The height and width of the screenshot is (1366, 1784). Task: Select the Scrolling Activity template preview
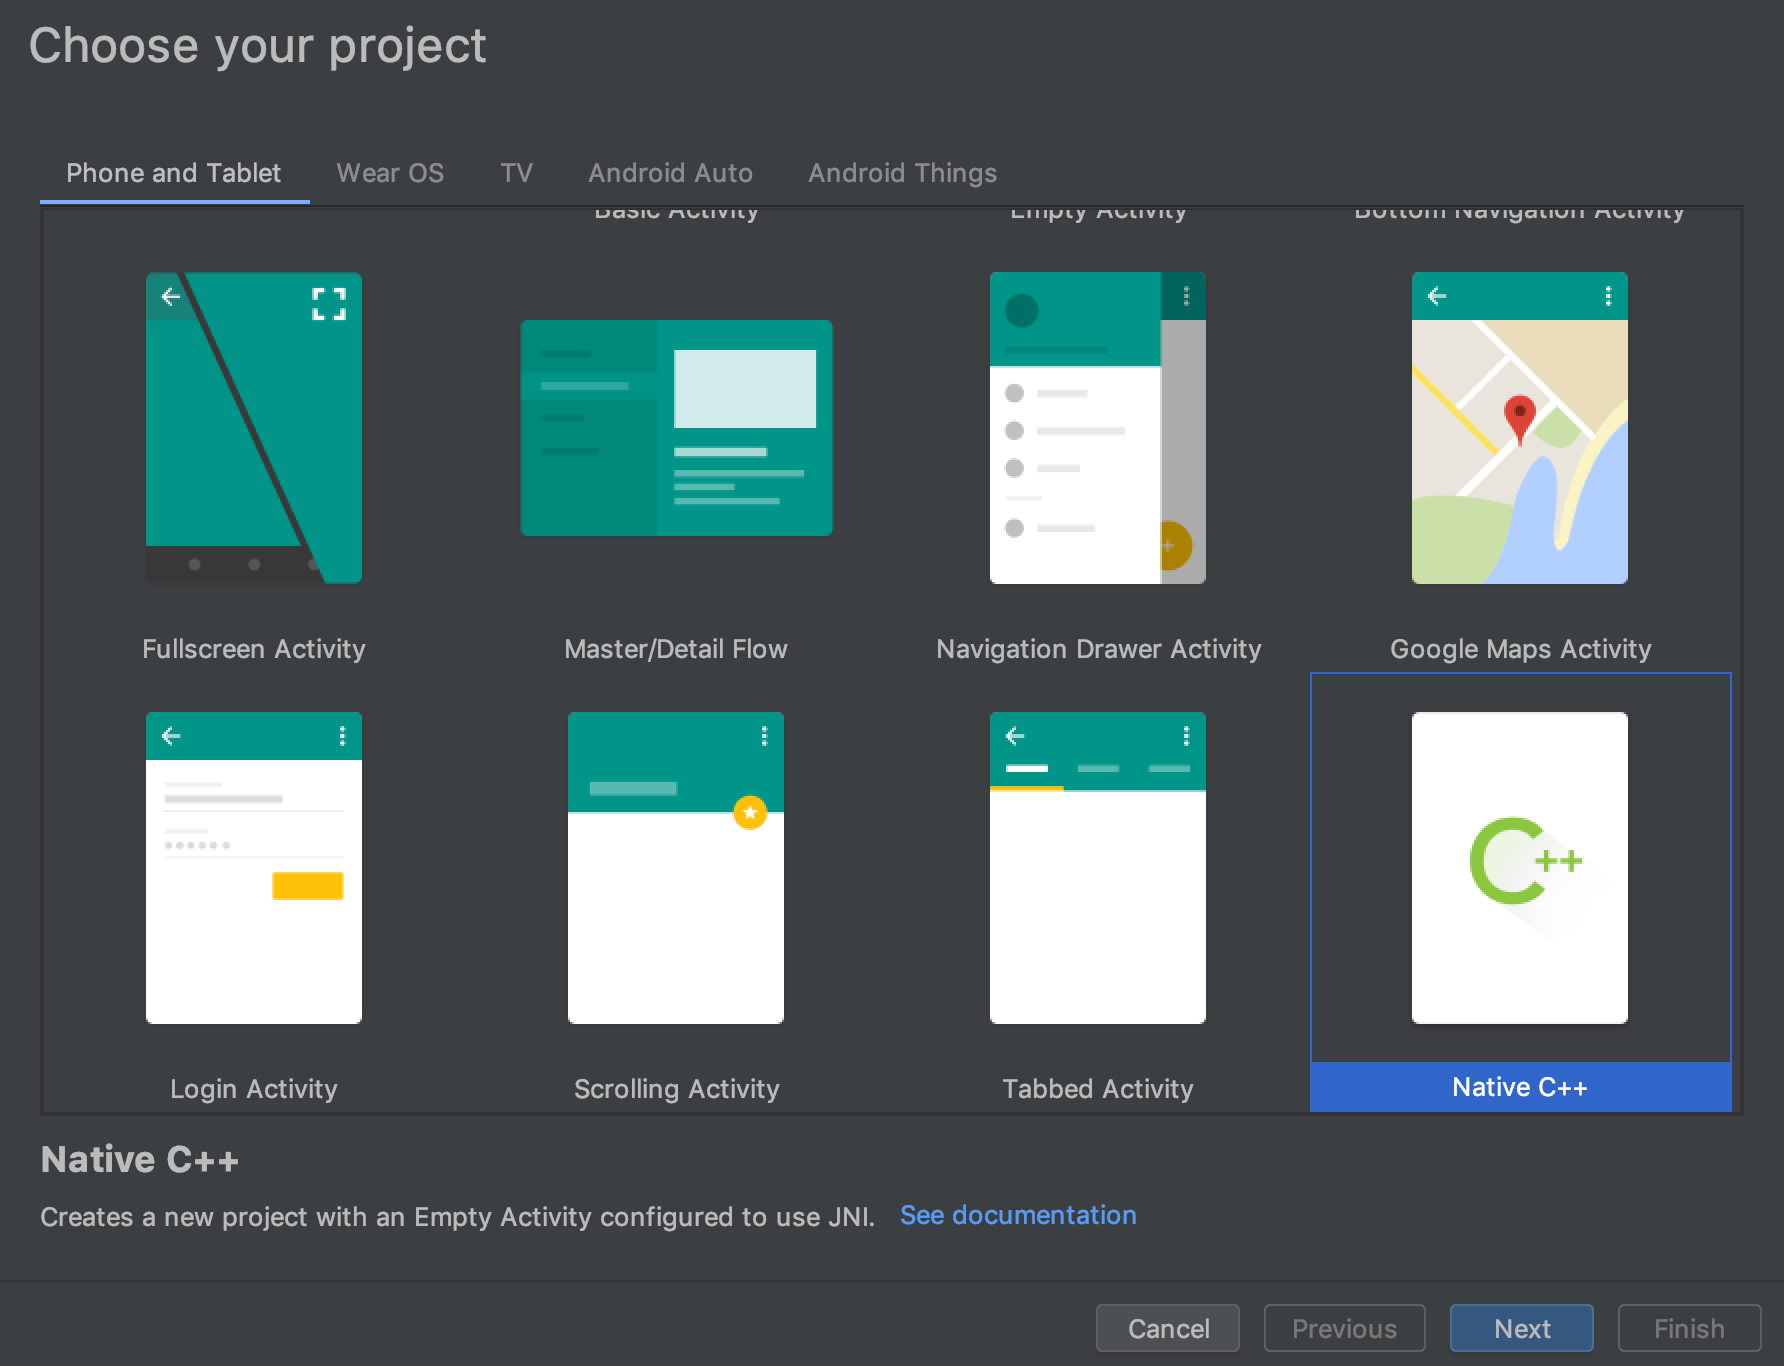676,868
